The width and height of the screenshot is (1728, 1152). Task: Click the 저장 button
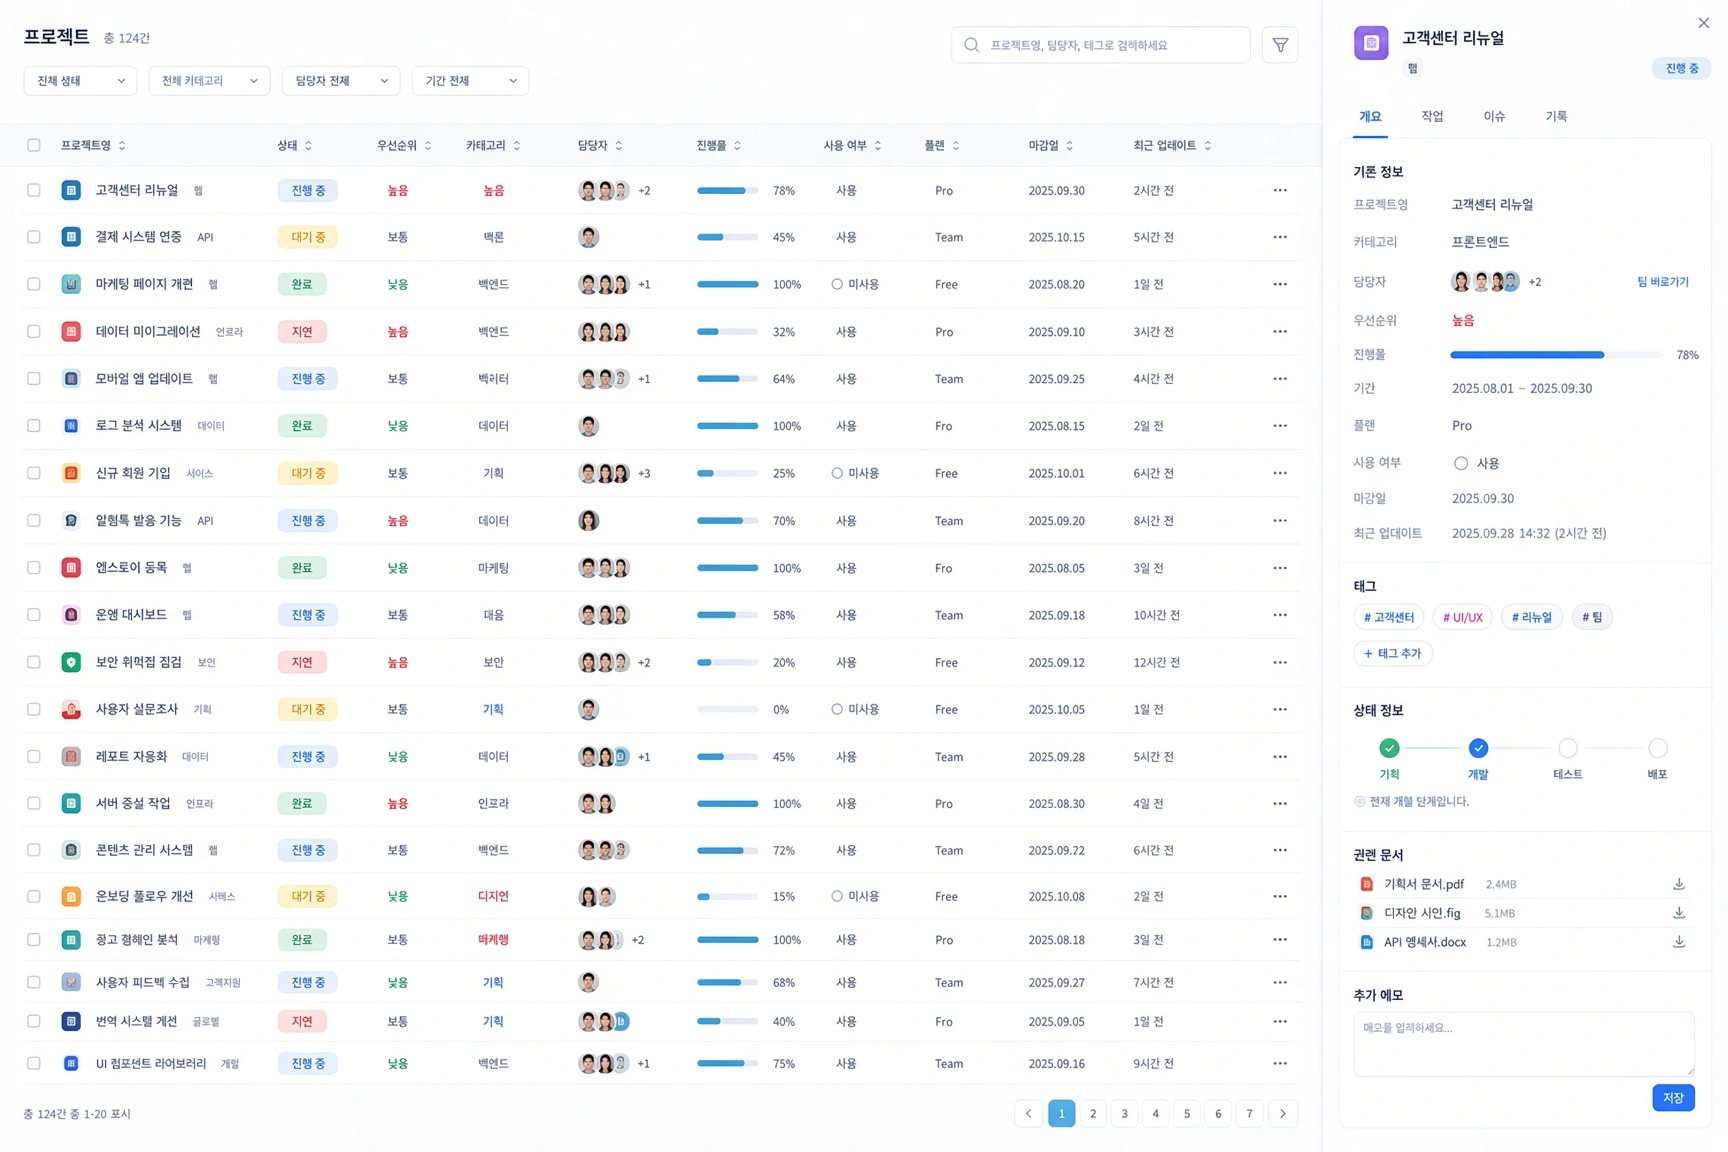[x=1673, y=1098]
